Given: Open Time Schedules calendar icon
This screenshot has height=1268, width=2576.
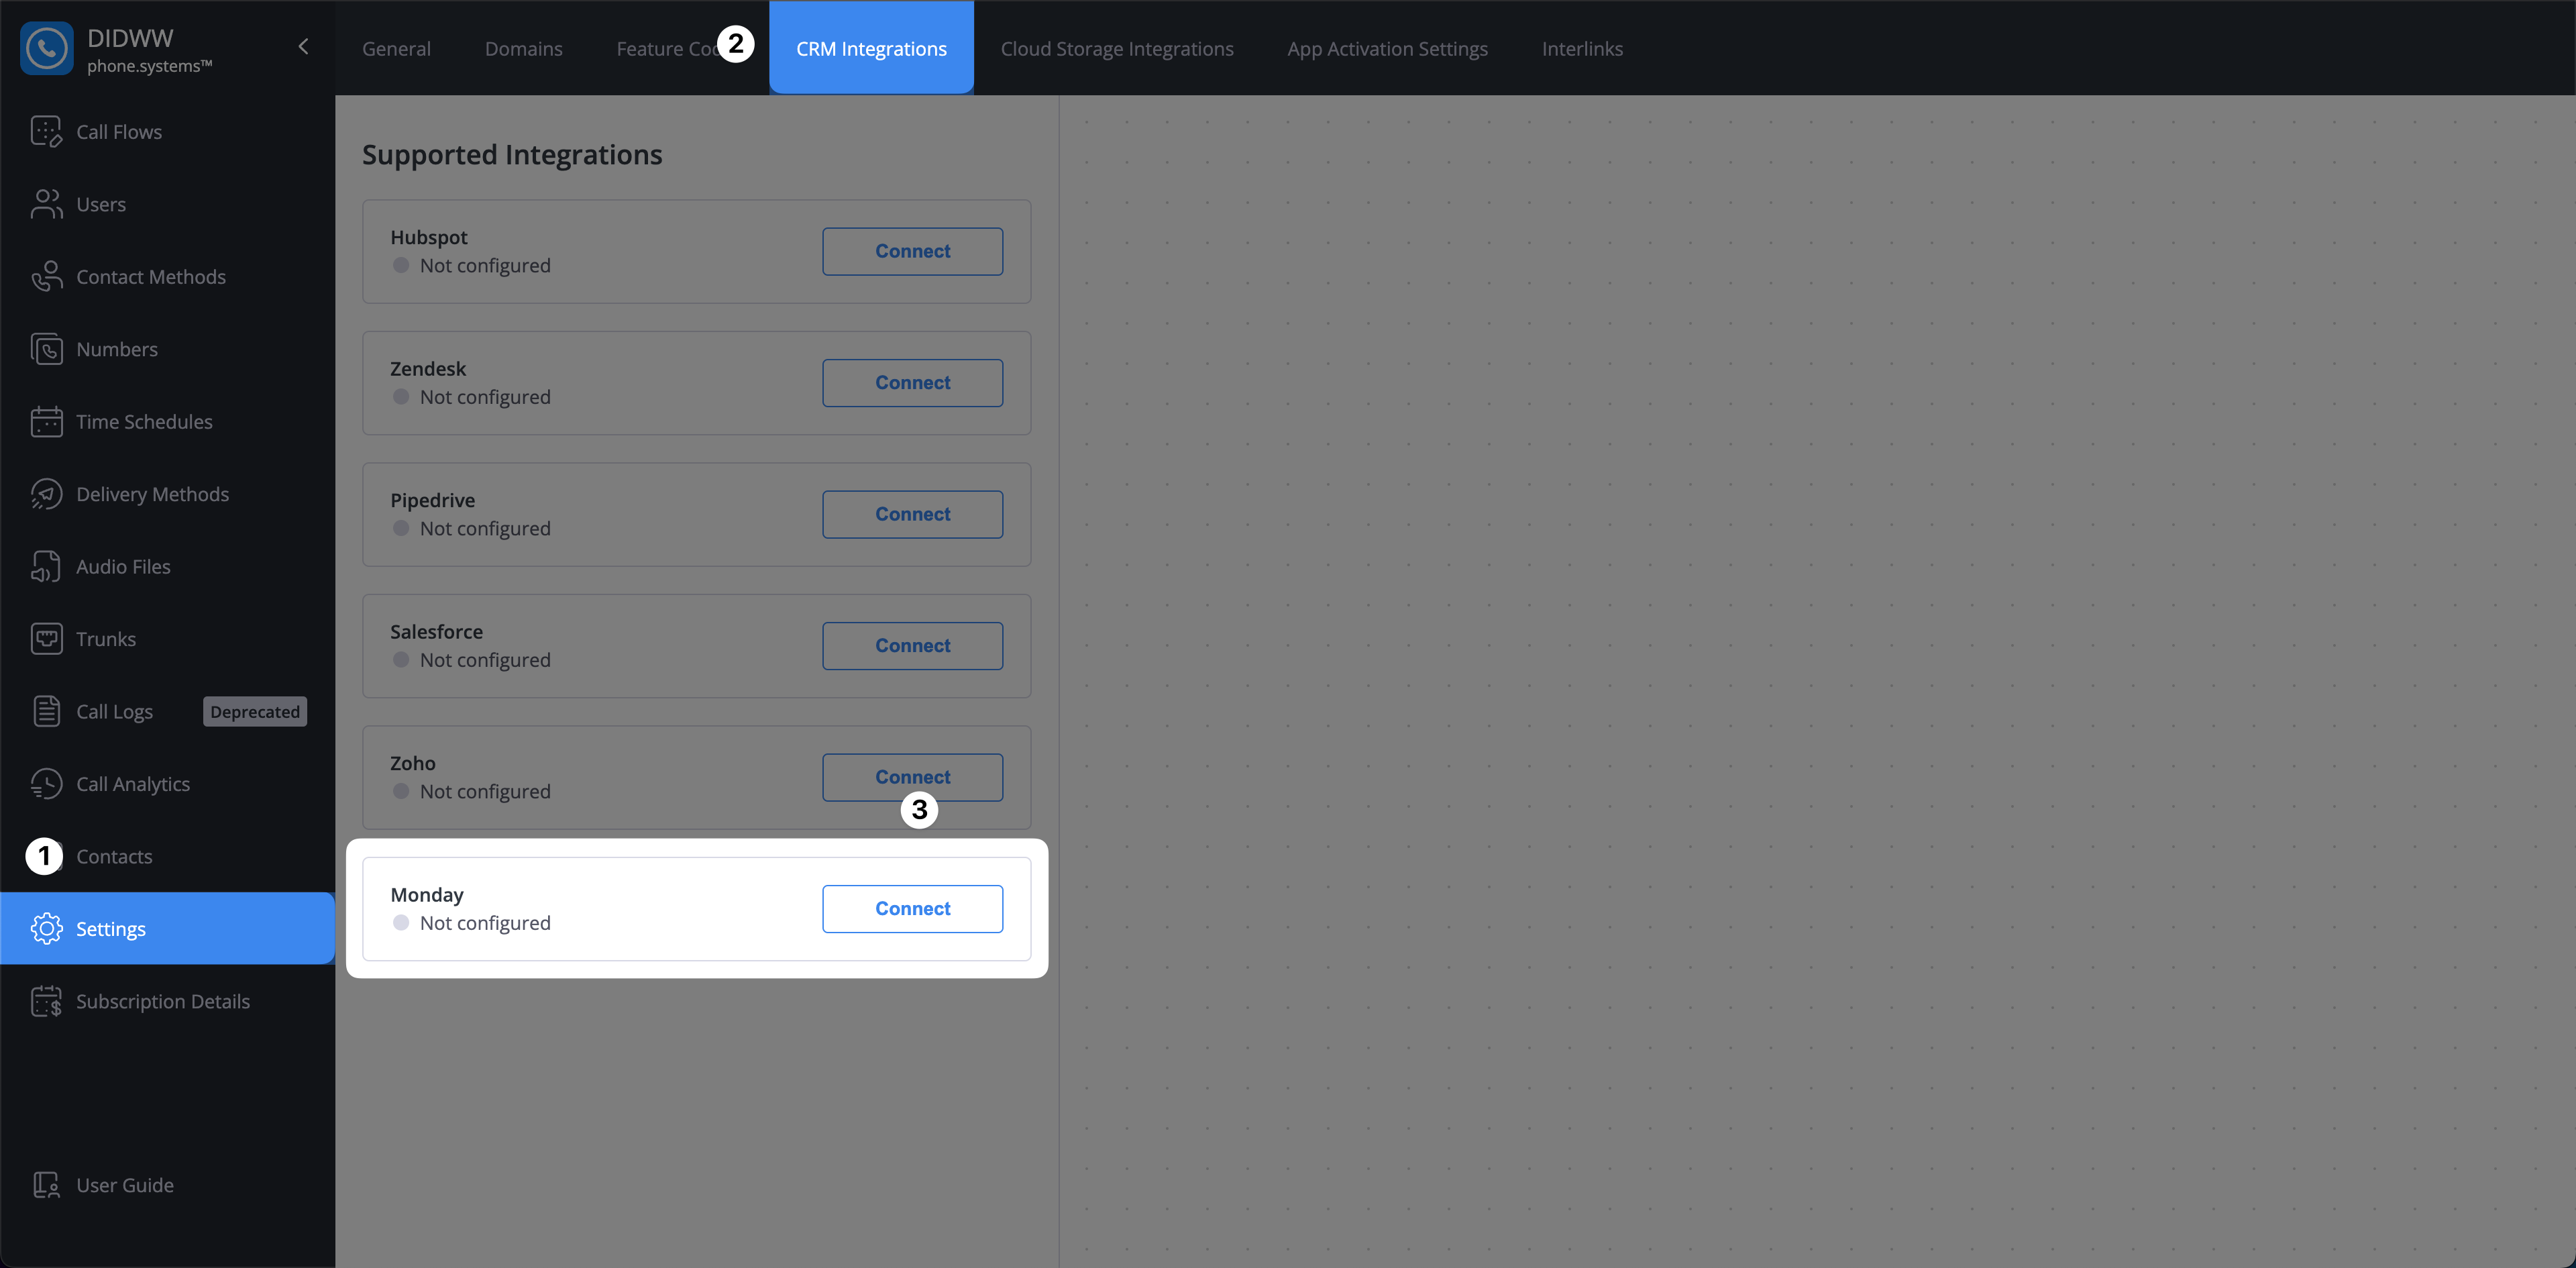Looking at the screenshot, I should coord(46,421).
